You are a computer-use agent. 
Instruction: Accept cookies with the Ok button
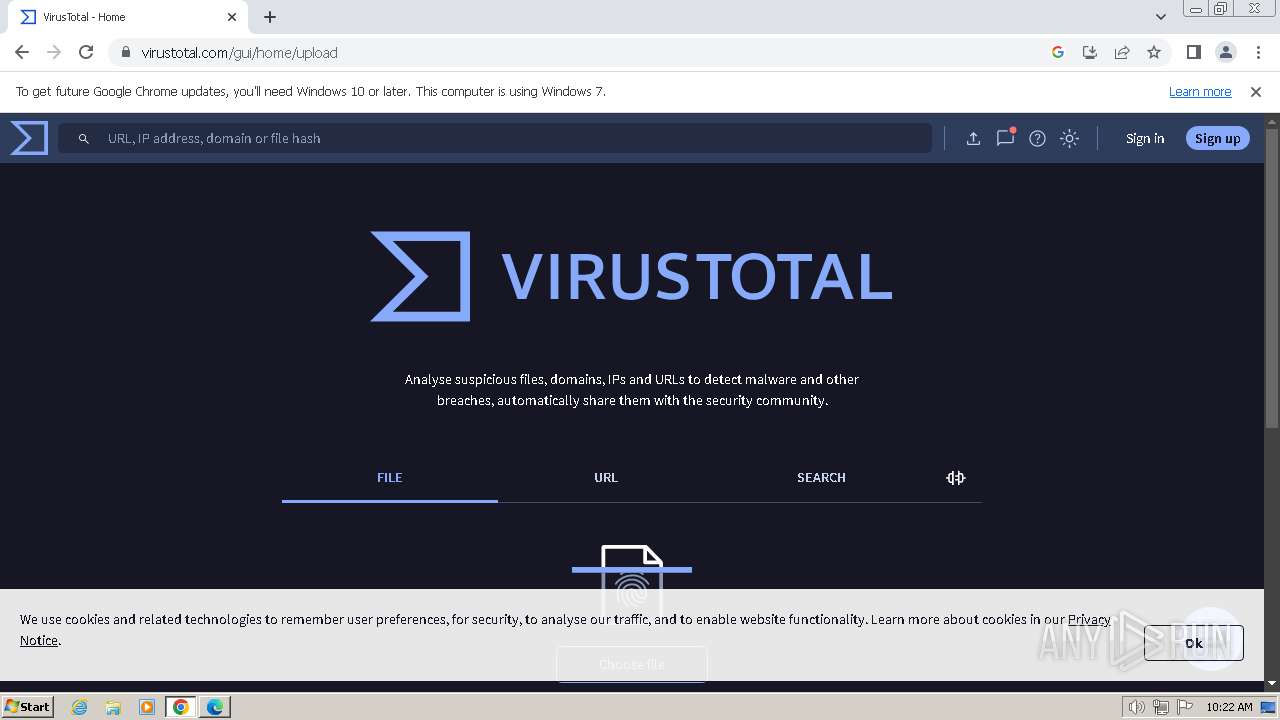click(1194, 643)
